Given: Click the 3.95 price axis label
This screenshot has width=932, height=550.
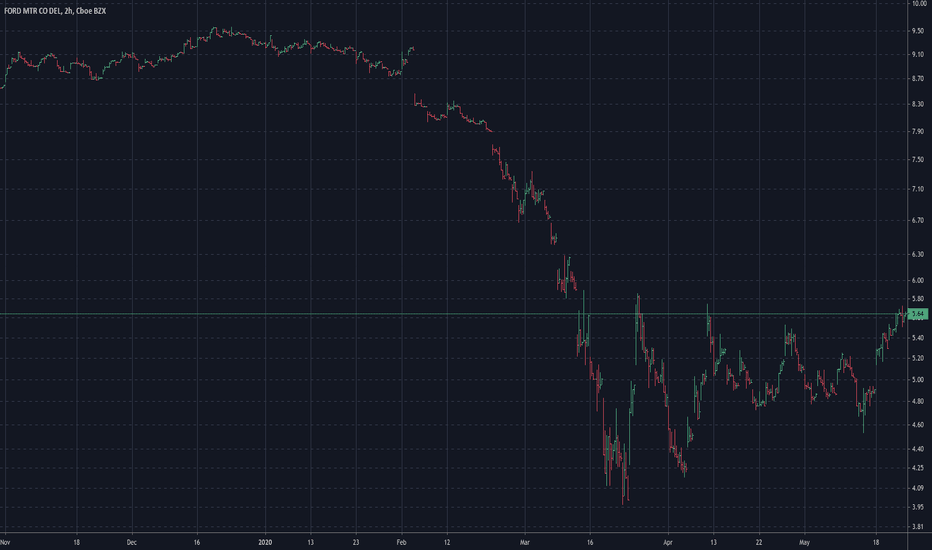Looking at the screenshot, I should coord(918,507).
